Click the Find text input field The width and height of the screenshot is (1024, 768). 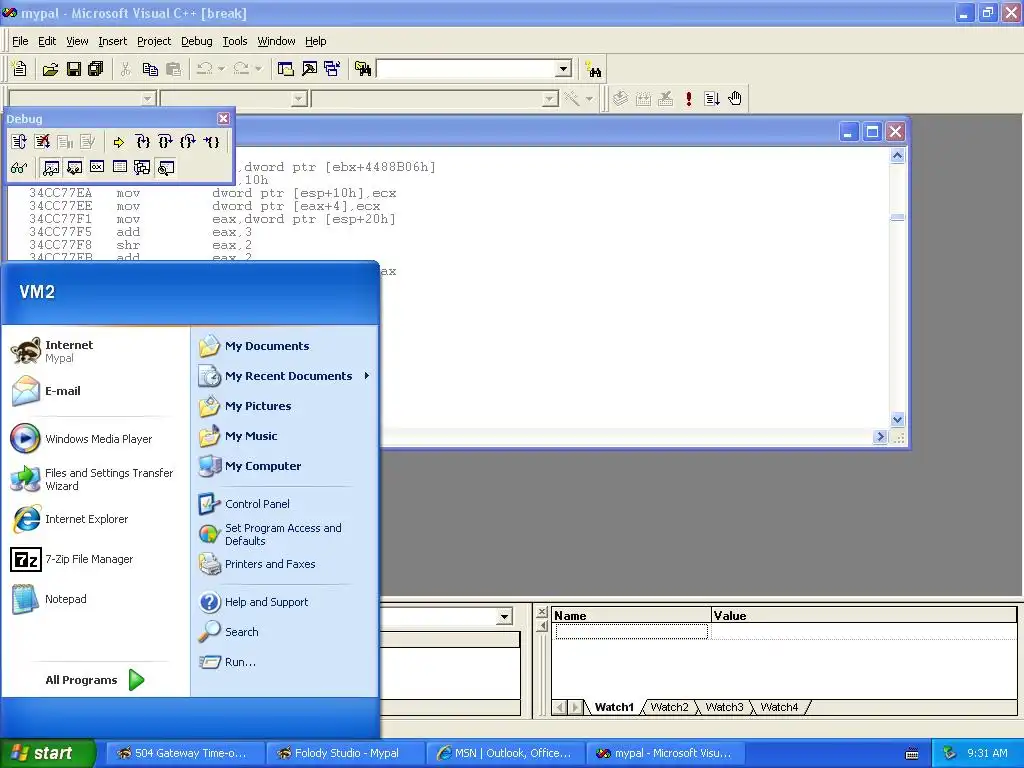click(x=466, y=69)
